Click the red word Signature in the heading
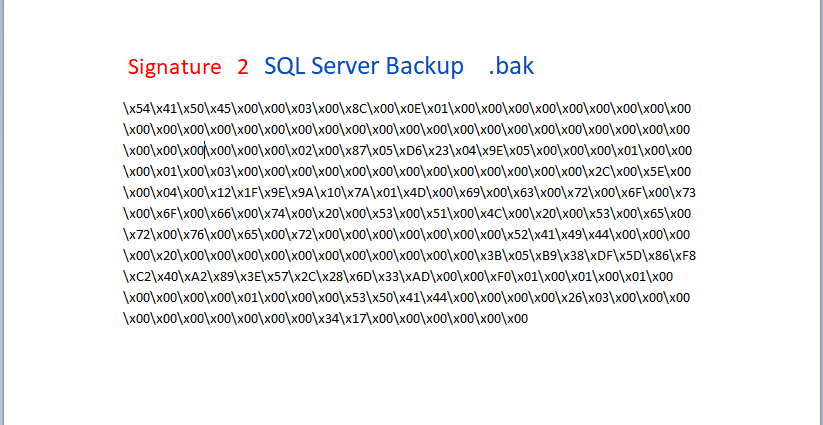Image resolution: width=823 pixels, height=425 pixels. pyautogui.click(x=174, y=67)
